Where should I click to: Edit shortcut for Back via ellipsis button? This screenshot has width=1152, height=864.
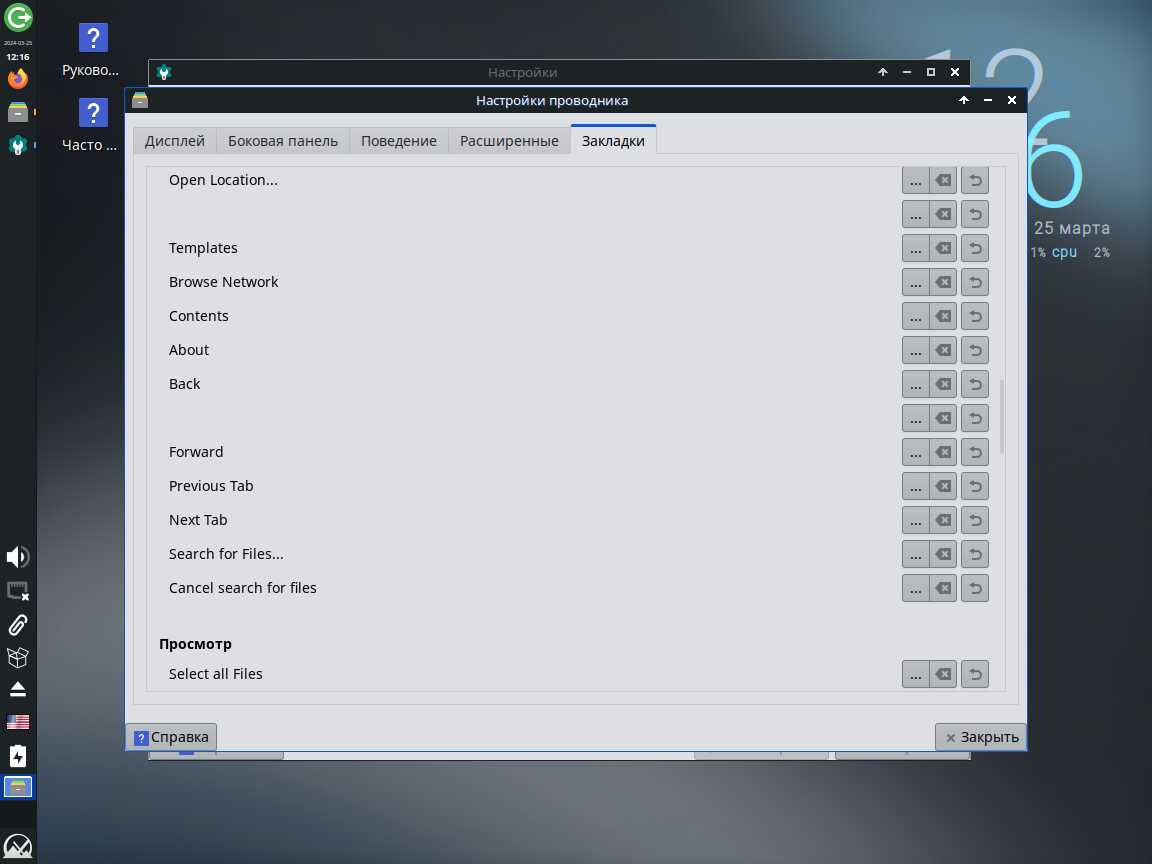[915, 384]
